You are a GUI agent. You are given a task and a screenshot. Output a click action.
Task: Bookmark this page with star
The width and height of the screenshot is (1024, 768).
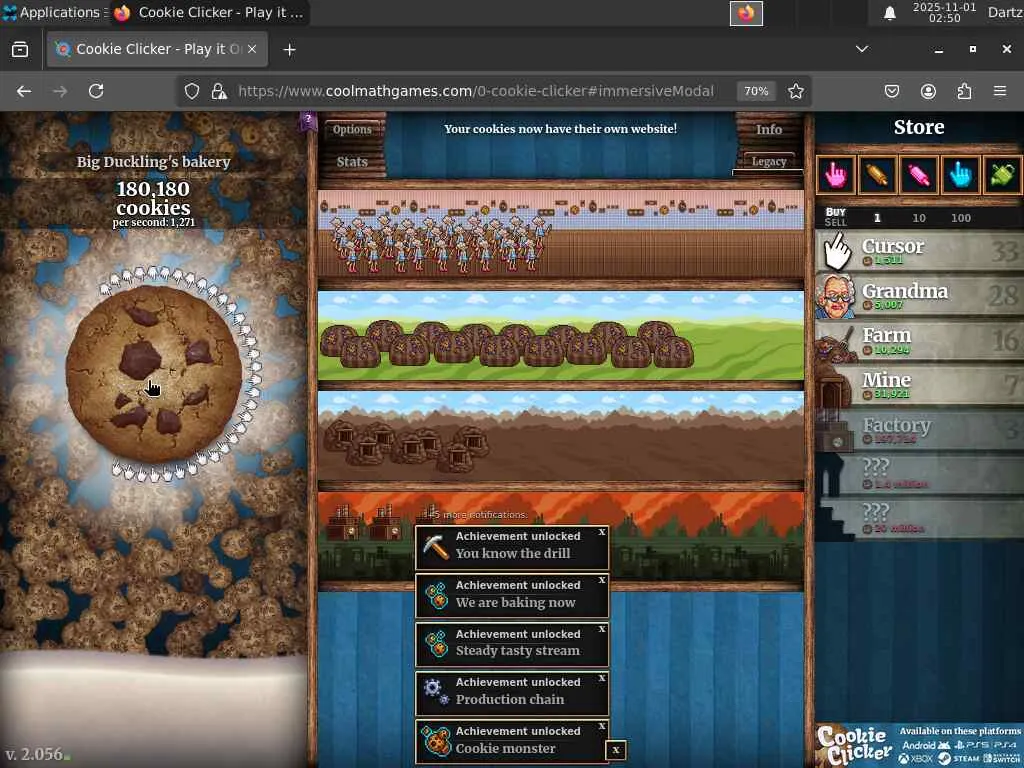(x=795, y=91)
